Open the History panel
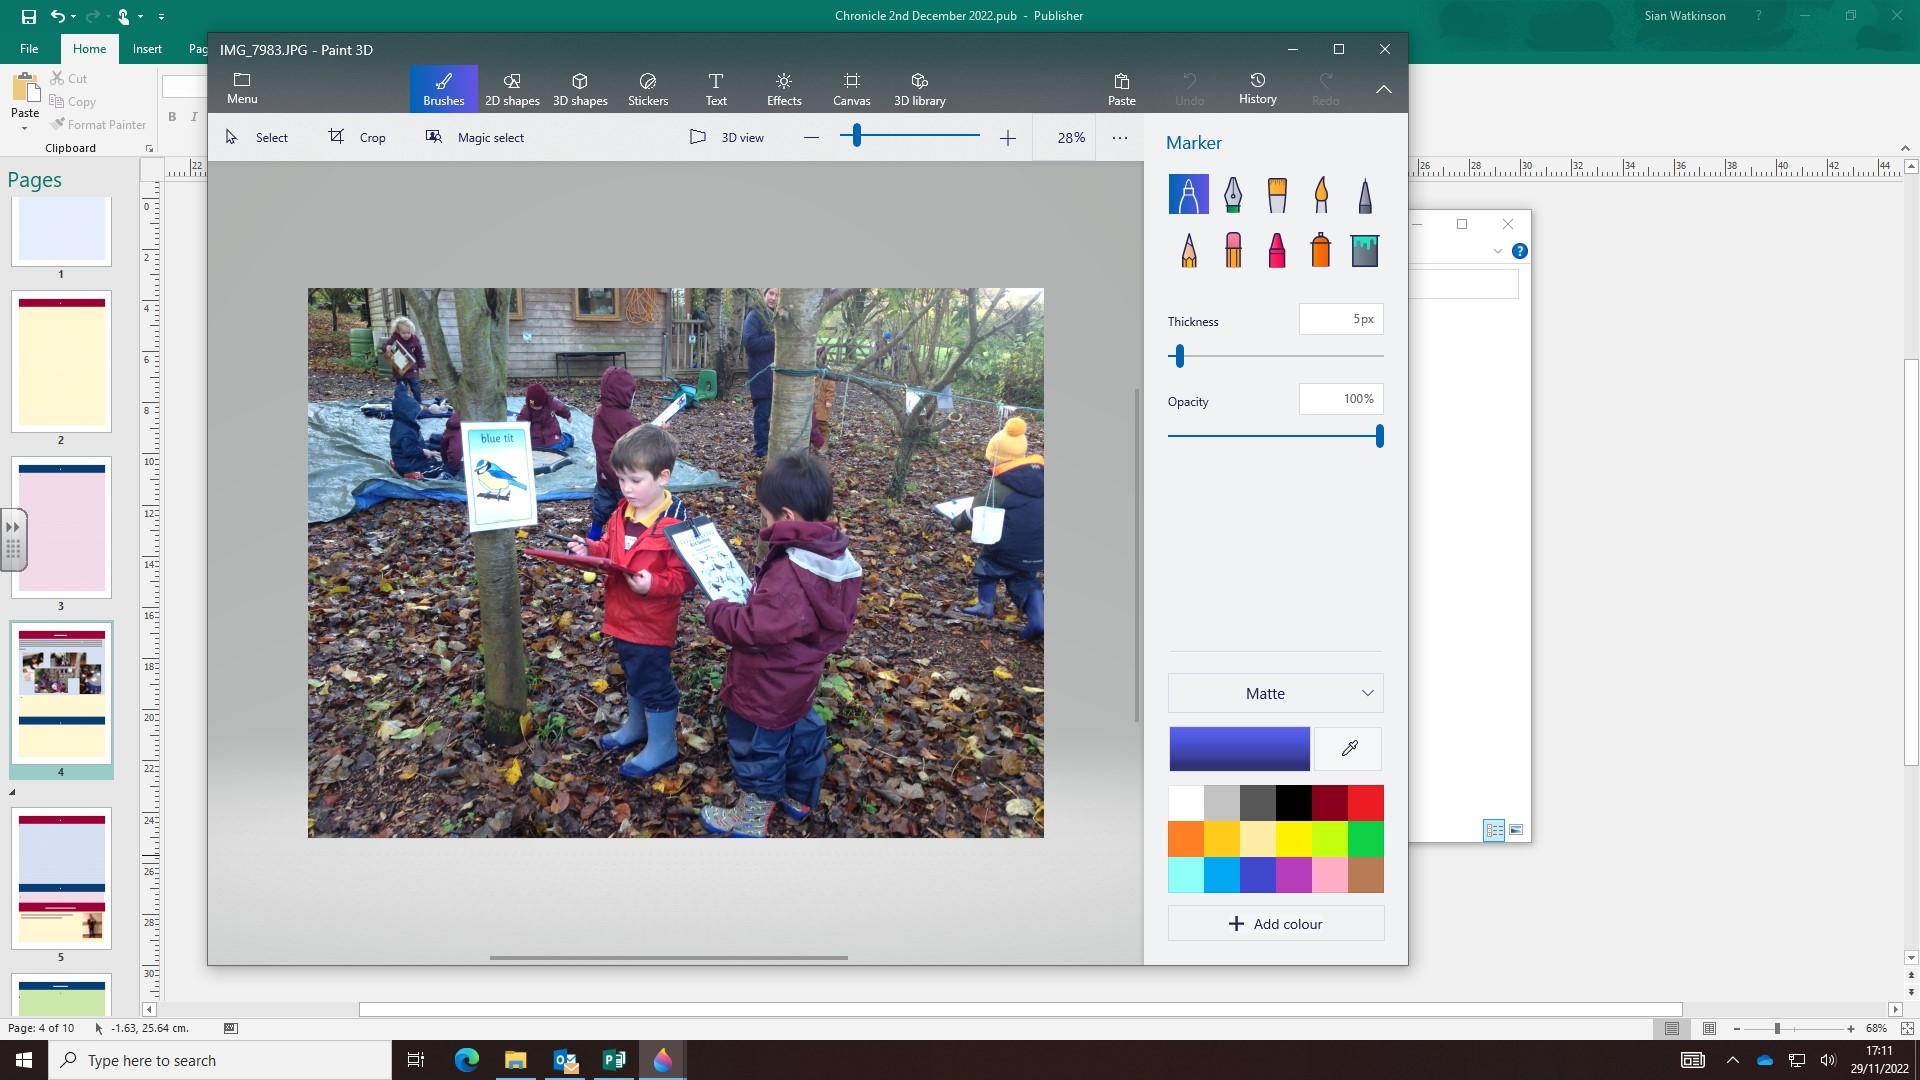 coord(1257,88)
